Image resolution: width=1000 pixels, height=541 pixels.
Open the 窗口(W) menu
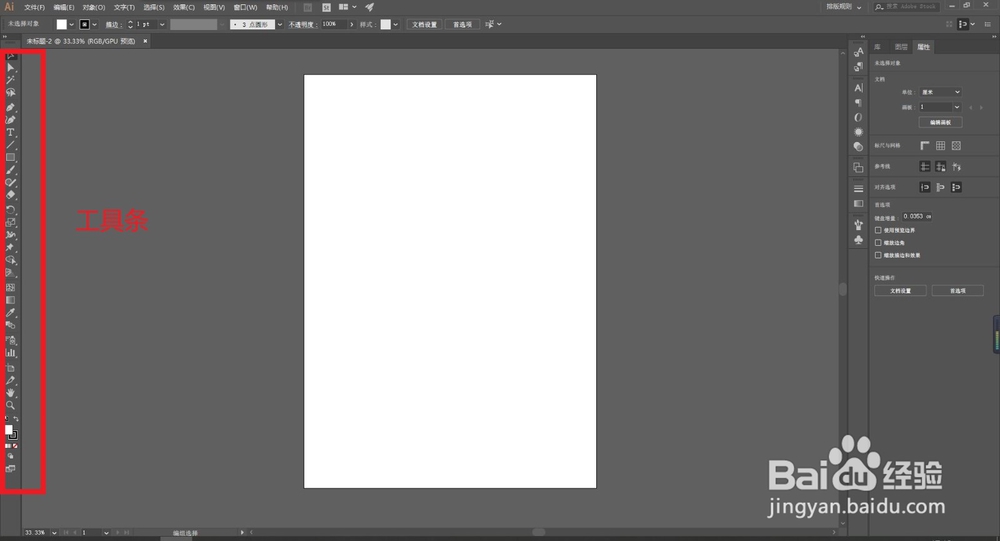pyautogui.click(x=246, y=8)
